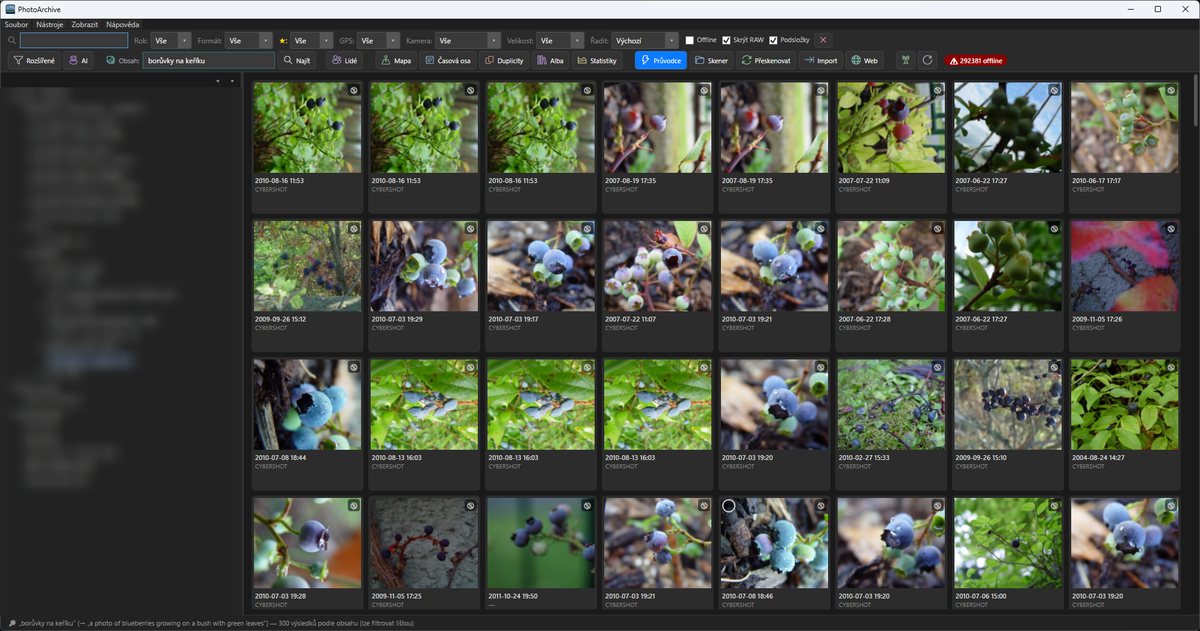The image size is (1200, 631).
Task: Open the AI search tools
Action: (x=78, y=60)
